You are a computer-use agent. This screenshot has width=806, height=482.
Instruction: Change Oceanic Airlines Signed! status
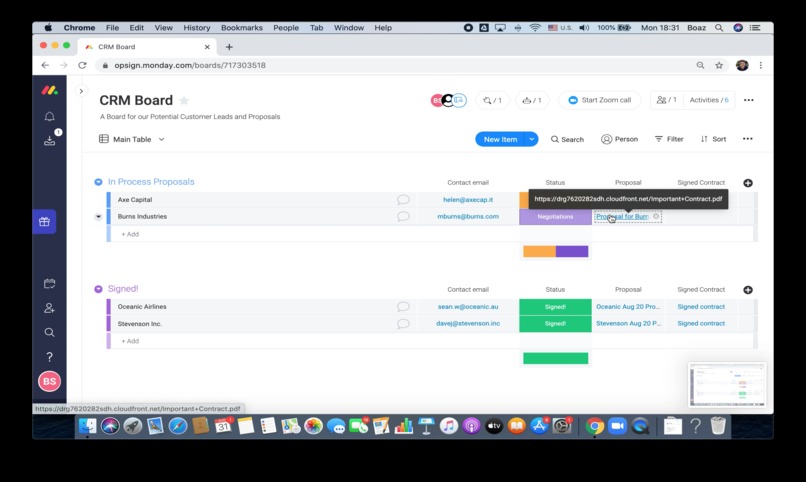click(x=555, y=307)
